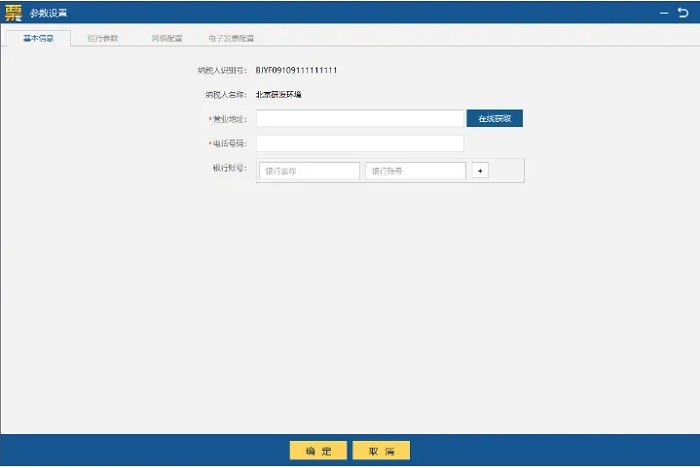This screenshot has height=468, width=700.
Task: Click the 参数设置 window title text
Action: click(49, 12)
